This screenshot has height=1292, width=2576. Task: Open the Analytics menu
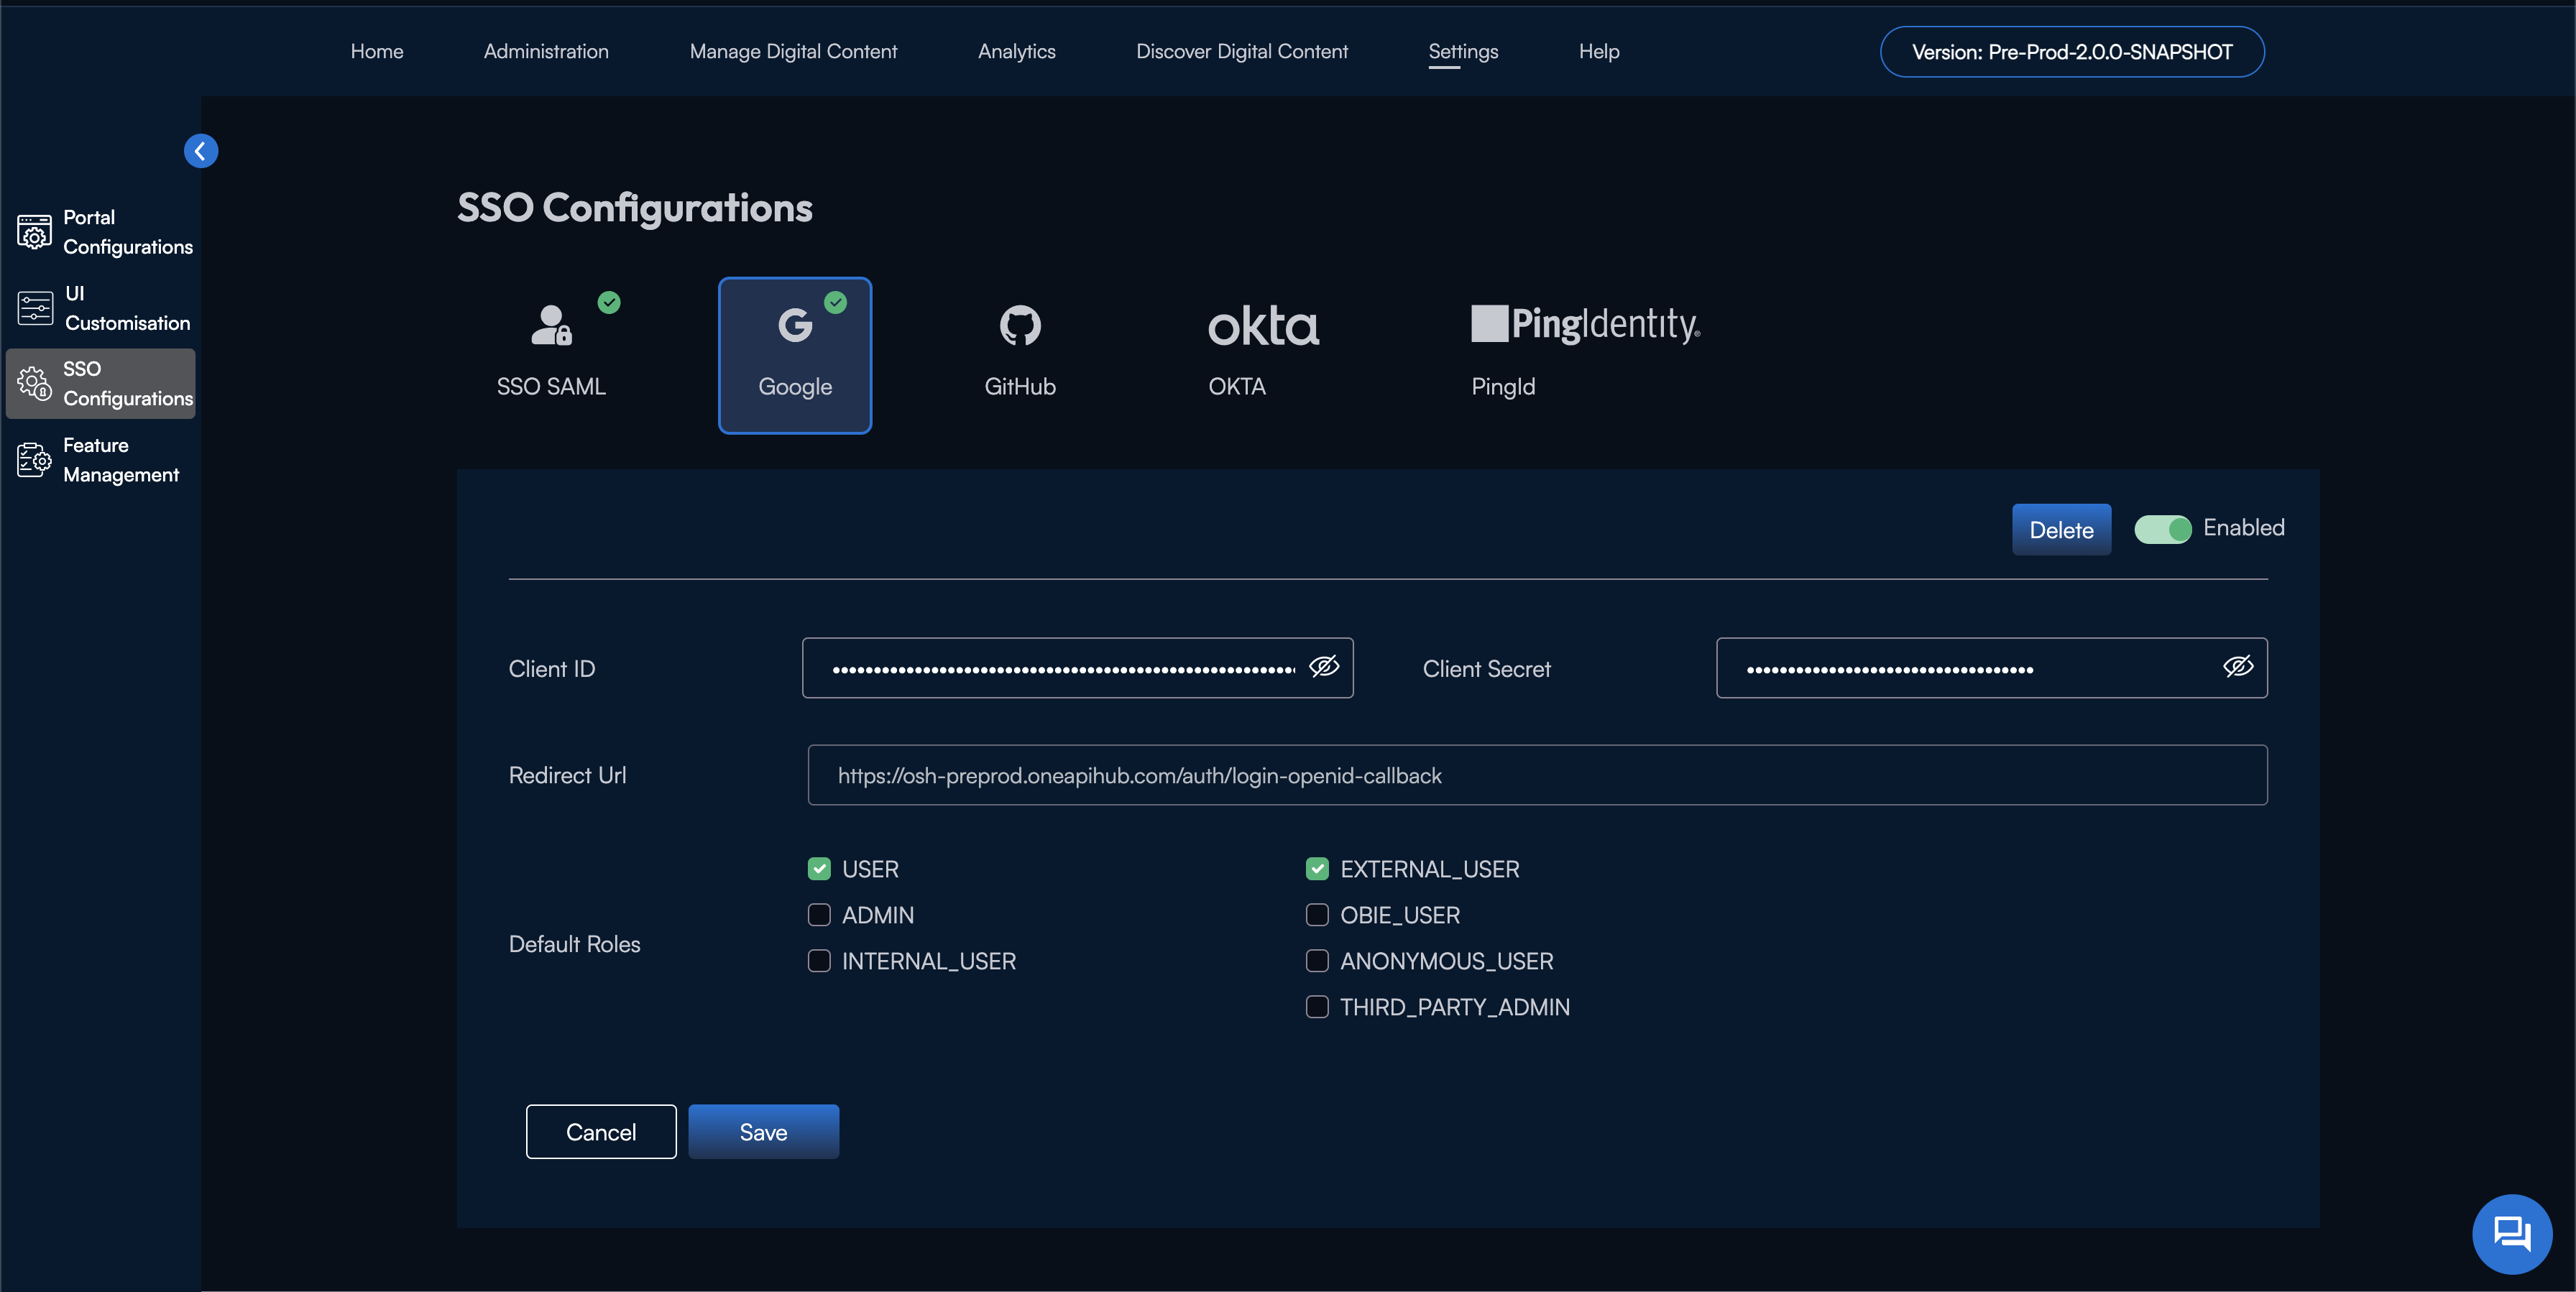(x=1016, y=51)
